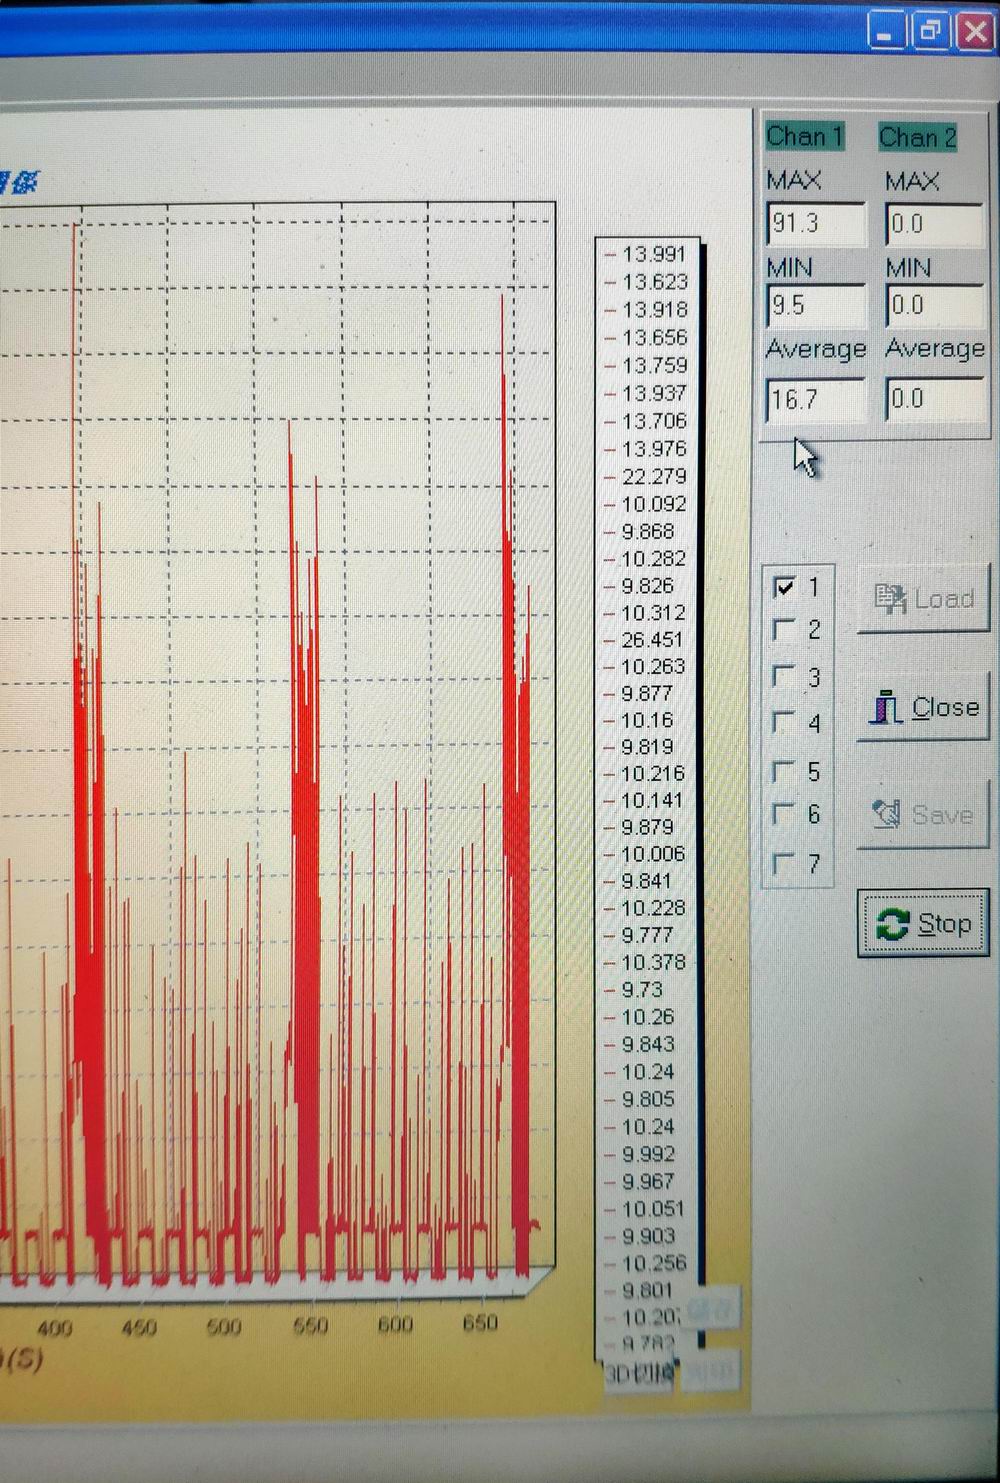Viewport: 1000px width, 1483px height.
Task: Pick the 10.282 entry in the list
Action: point(654,559)
